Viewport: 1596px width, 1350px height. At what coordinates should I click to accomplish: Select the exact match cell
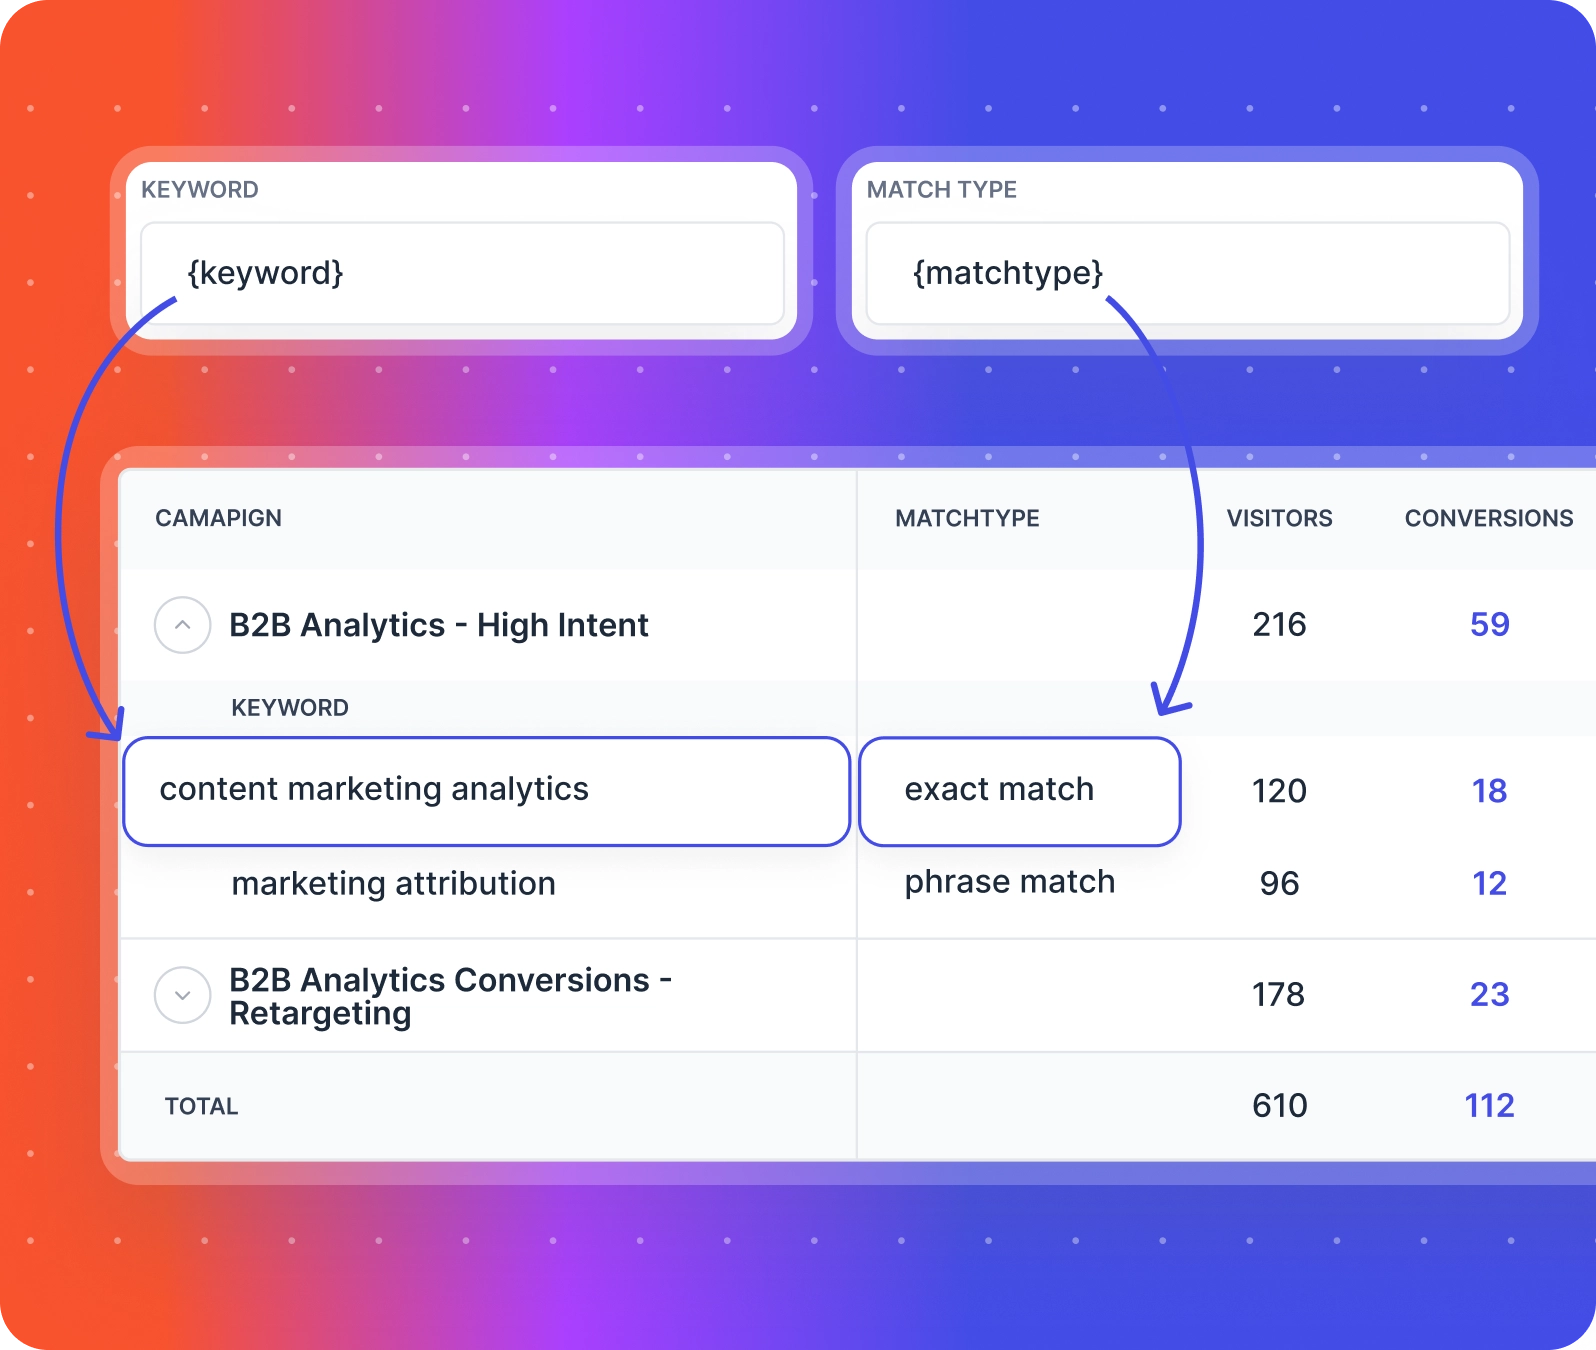1020,791
